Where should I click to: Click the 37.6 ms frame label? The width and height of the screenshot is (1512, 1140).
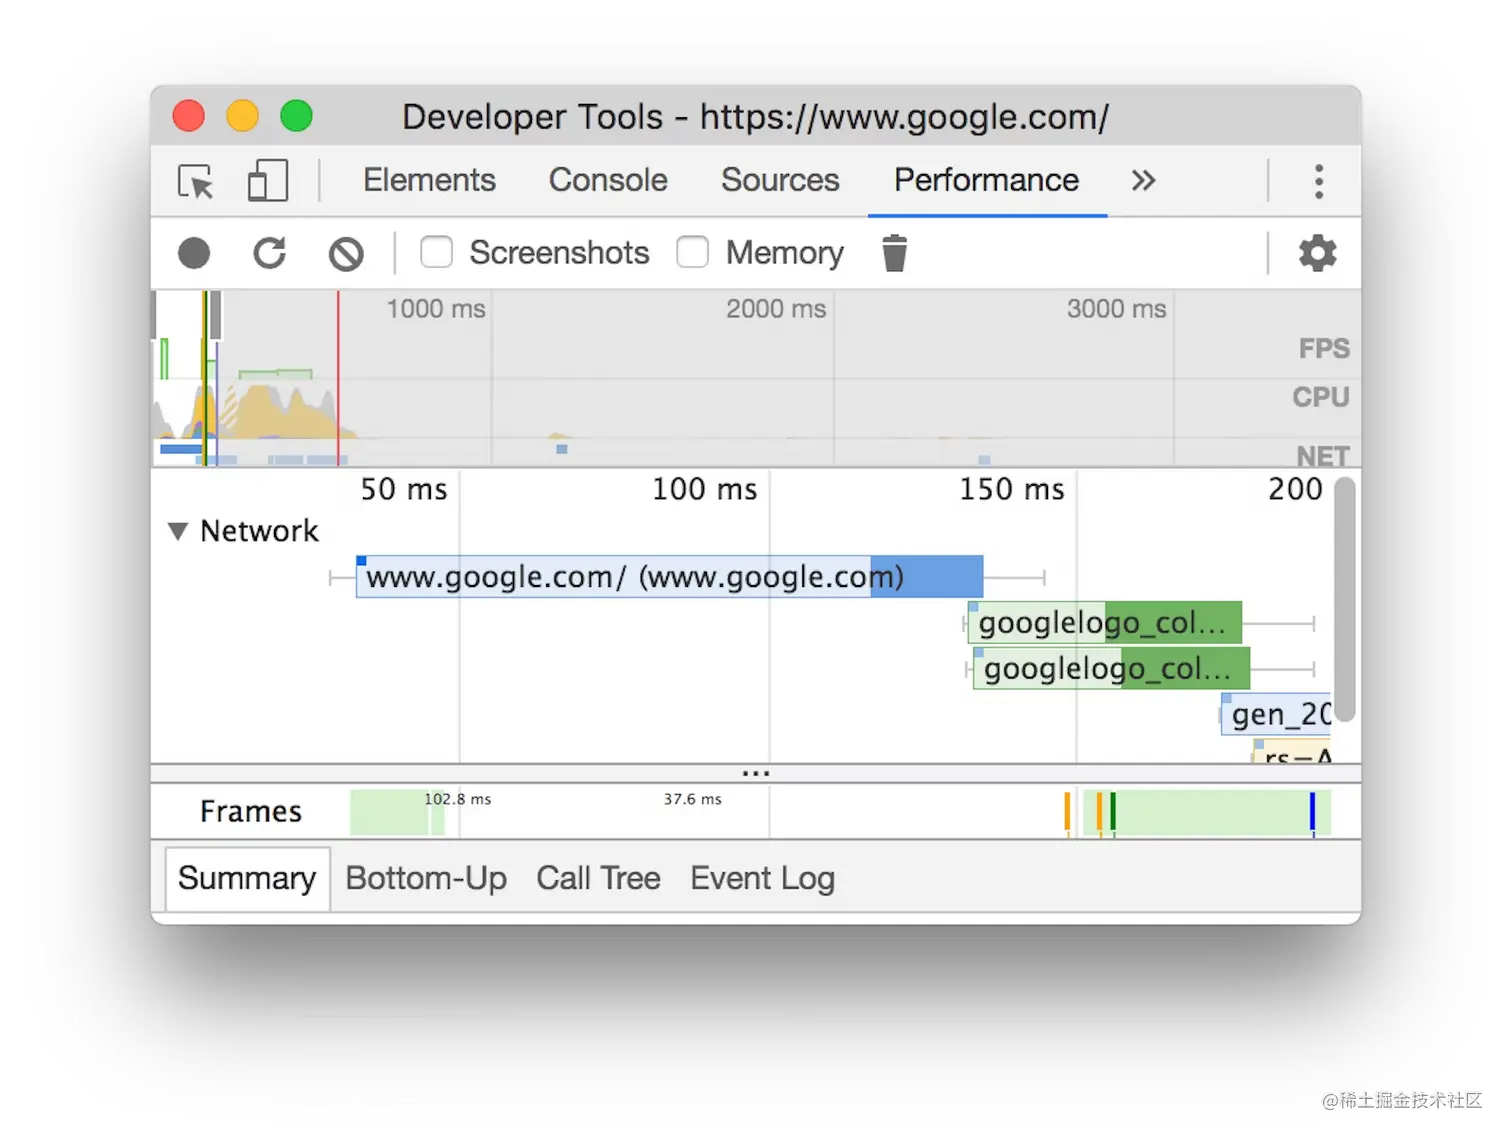pyautogui.click(x=692, y=799)
